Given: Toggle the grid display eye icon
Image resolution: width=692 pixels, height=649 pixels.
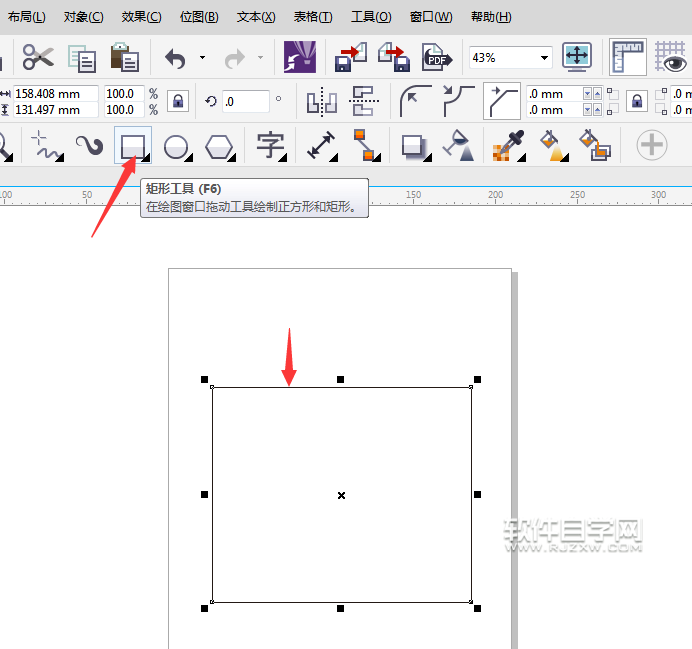Looking at the screenshot, I should pyautogui.click(x=671, y=57).
